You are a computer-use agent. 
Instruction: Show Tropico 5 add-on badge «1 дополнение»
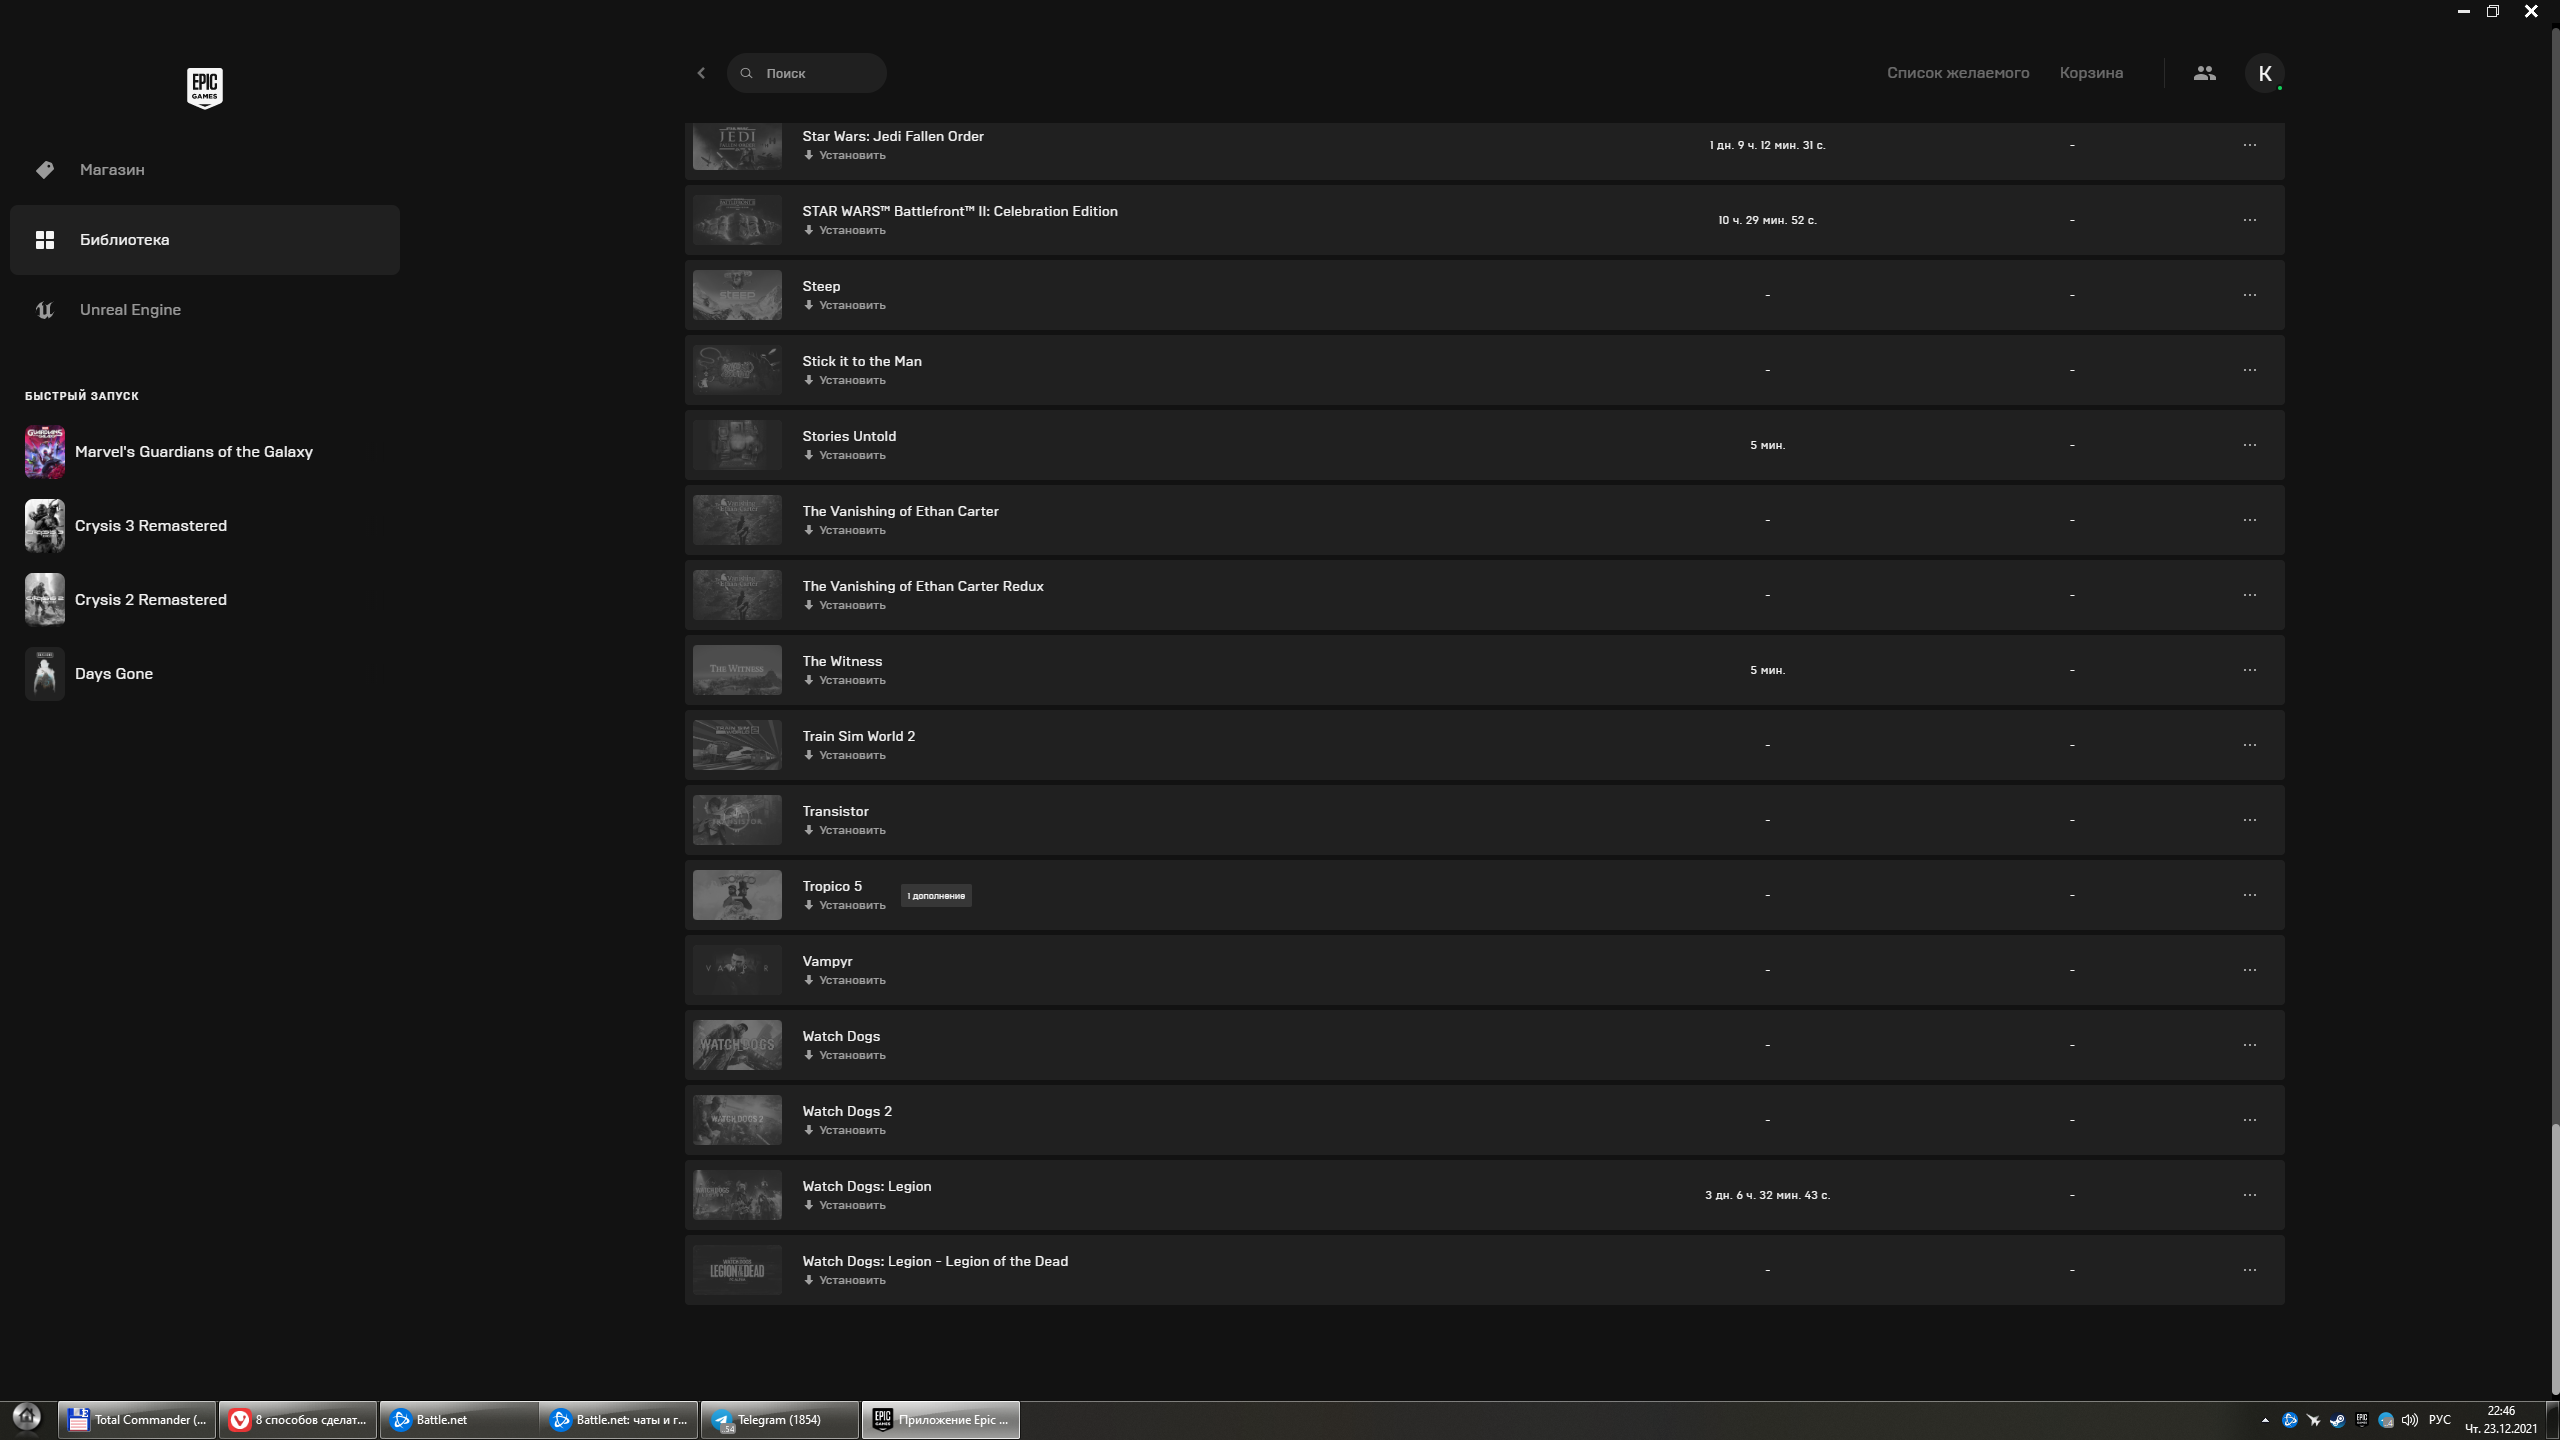pos(936,896)
